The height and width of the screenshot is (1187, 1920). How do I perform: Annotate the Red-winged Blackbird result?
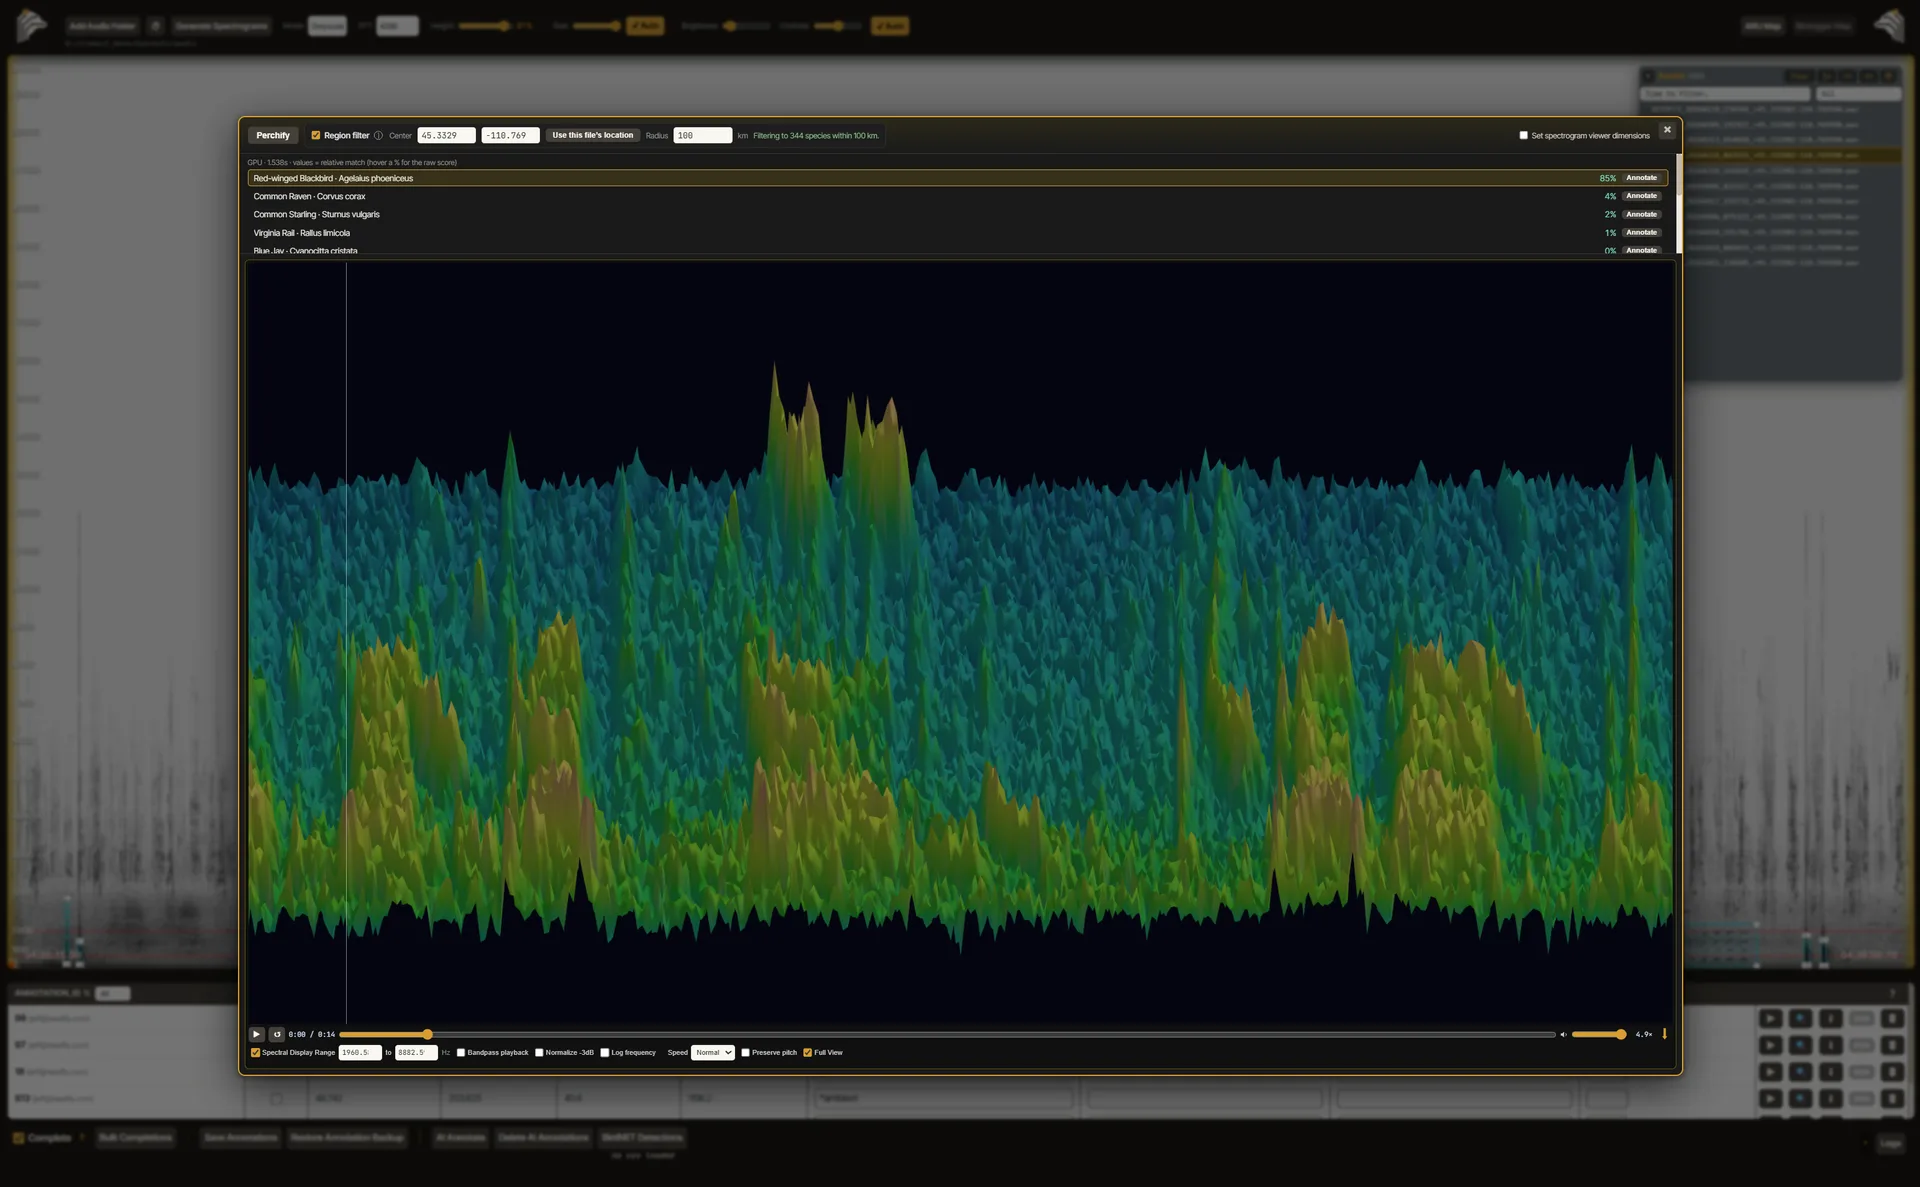[x=1641, y=178]
